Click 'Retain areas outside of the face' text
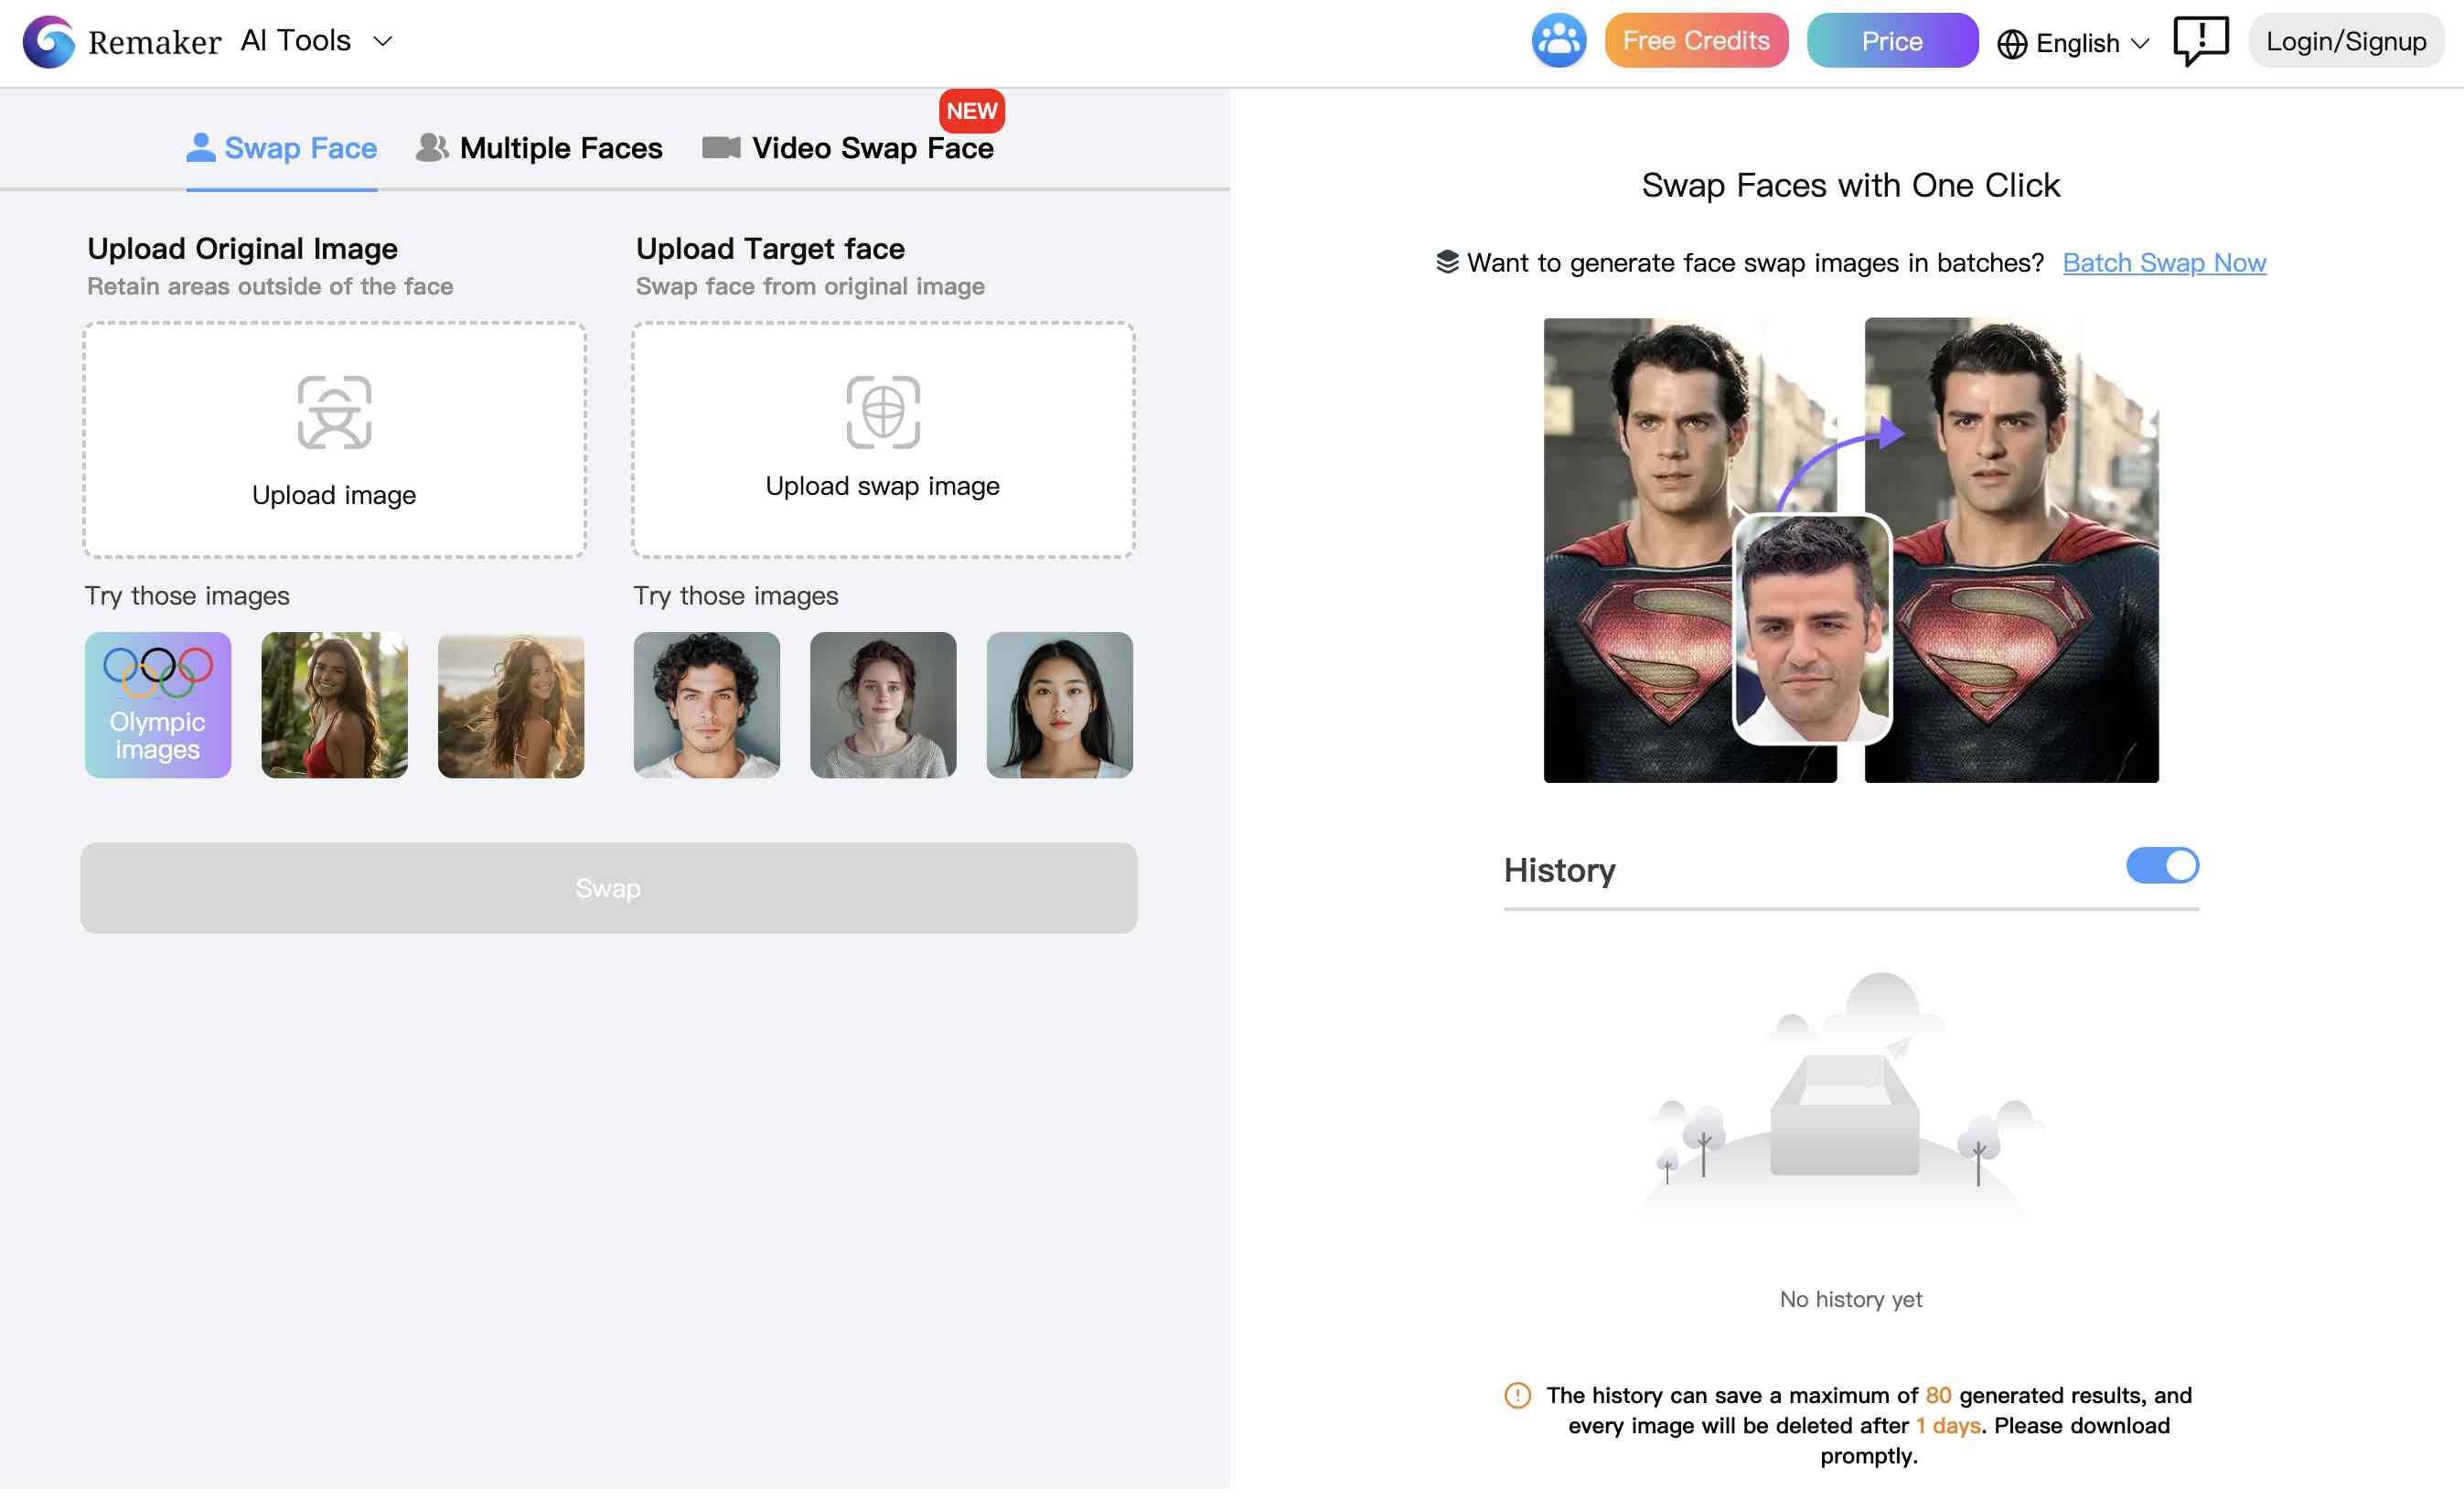 tap(270, 286)
